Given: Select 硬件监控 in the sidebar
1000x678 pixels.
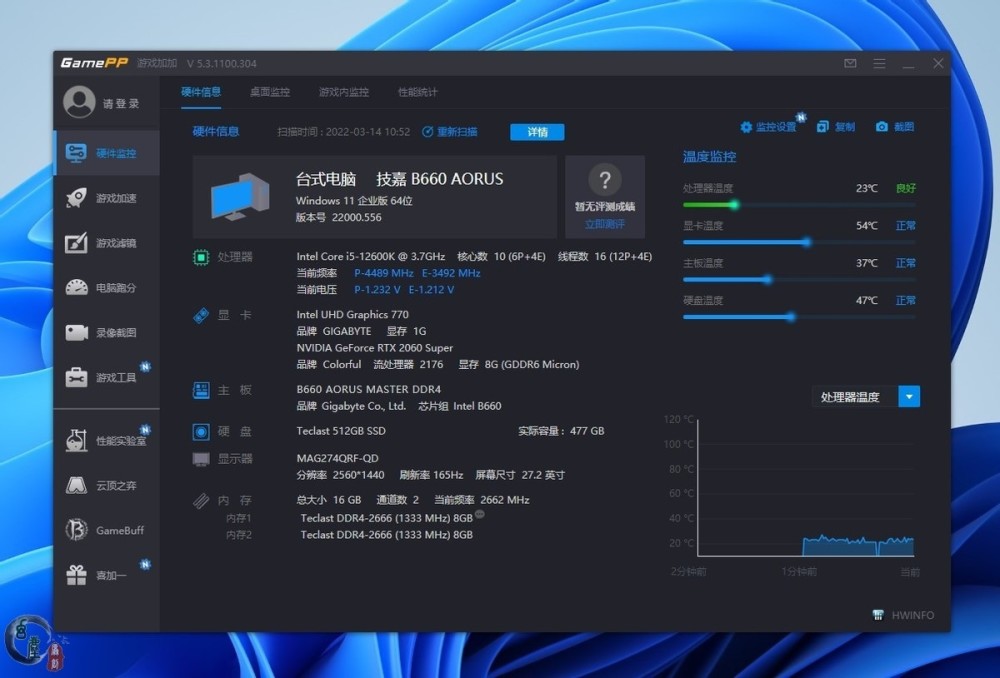Looking at the screenshot, I should (107, 153).
